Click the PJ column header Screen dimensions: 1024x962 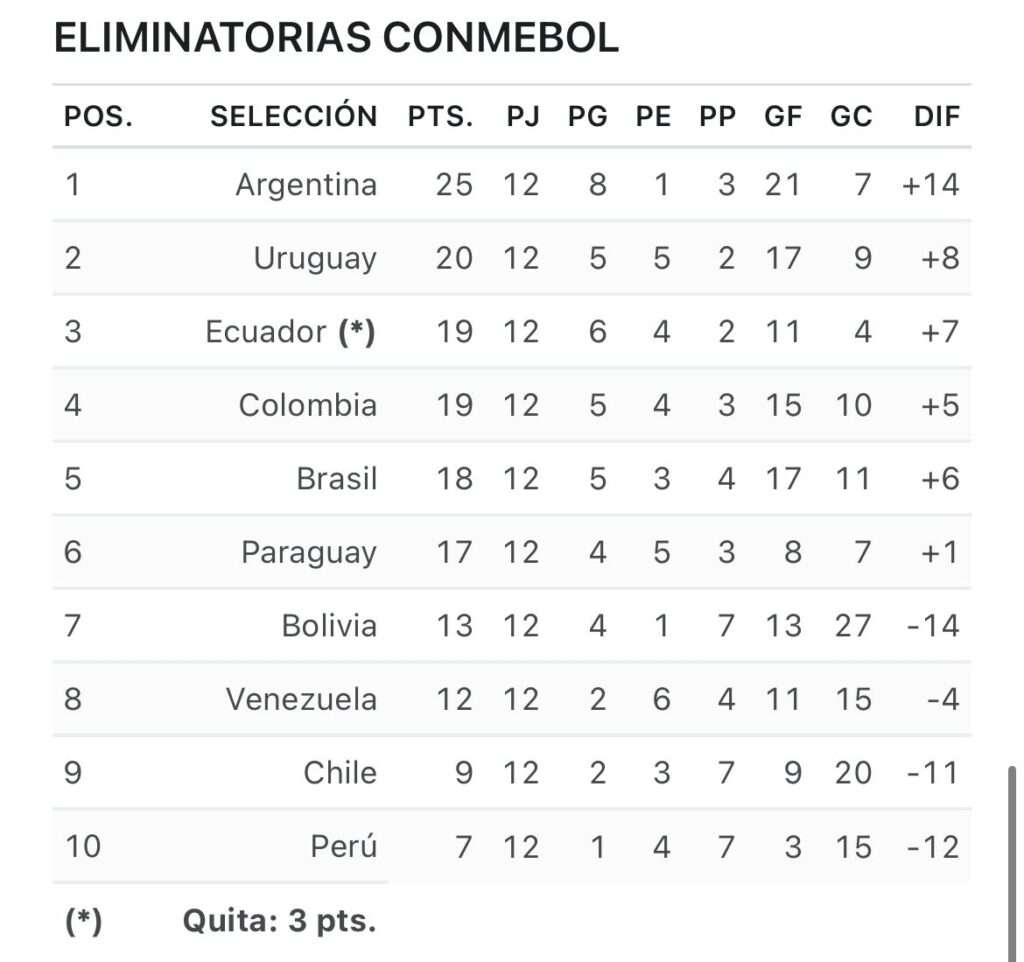[522, 116]
